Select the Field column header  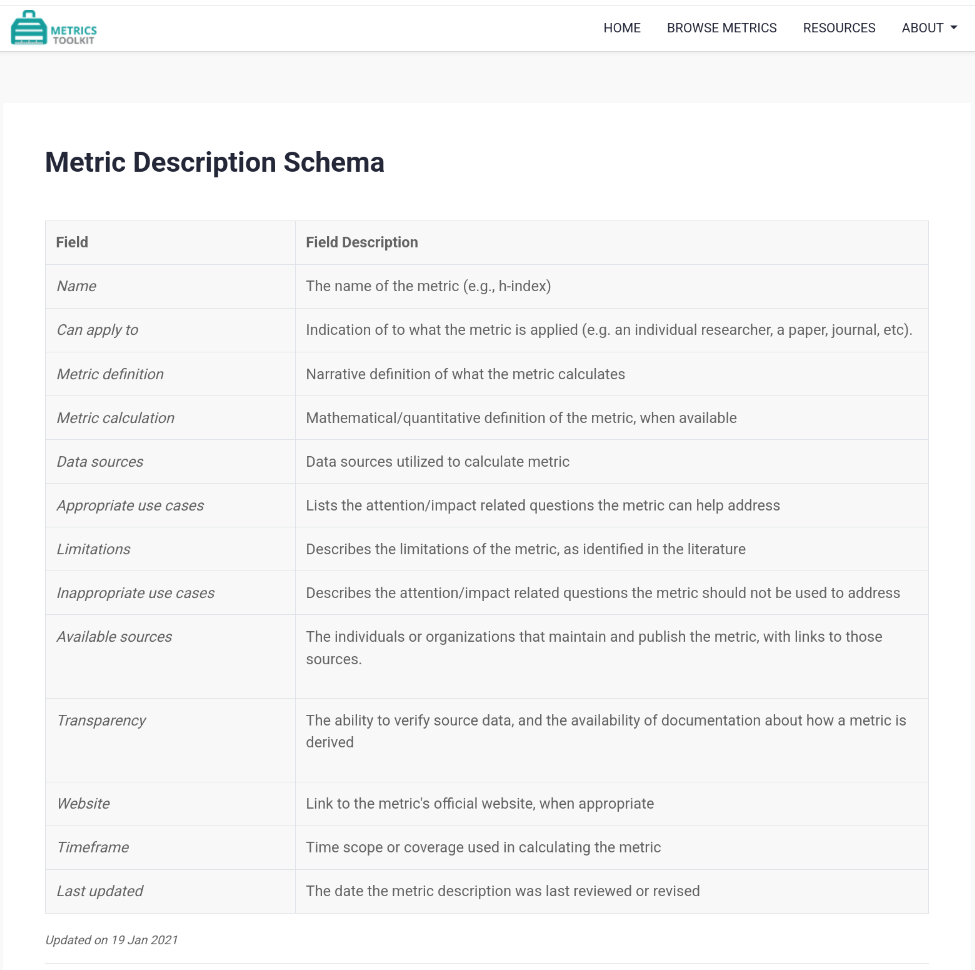[72, 242]
